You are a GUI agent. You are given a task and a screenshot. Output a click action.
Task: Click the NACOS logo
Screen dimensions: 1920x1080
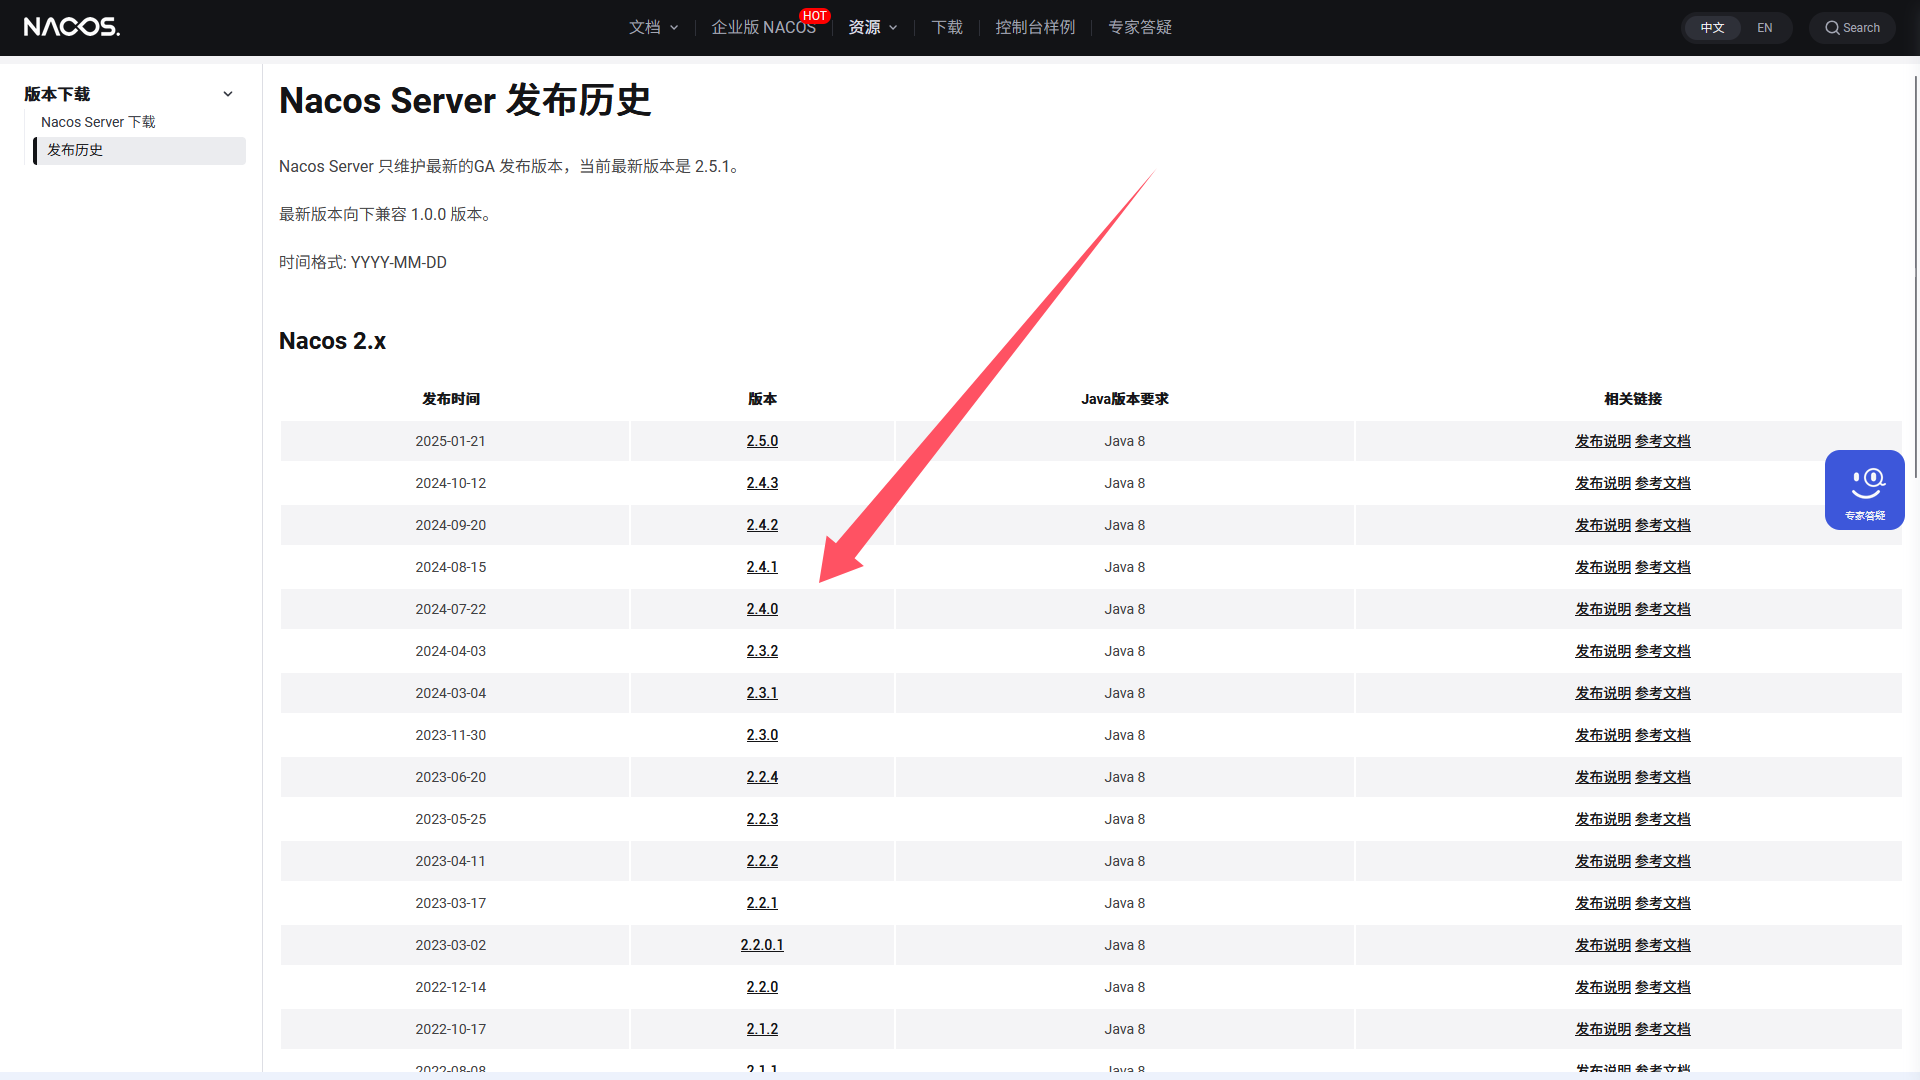point(71,27)
